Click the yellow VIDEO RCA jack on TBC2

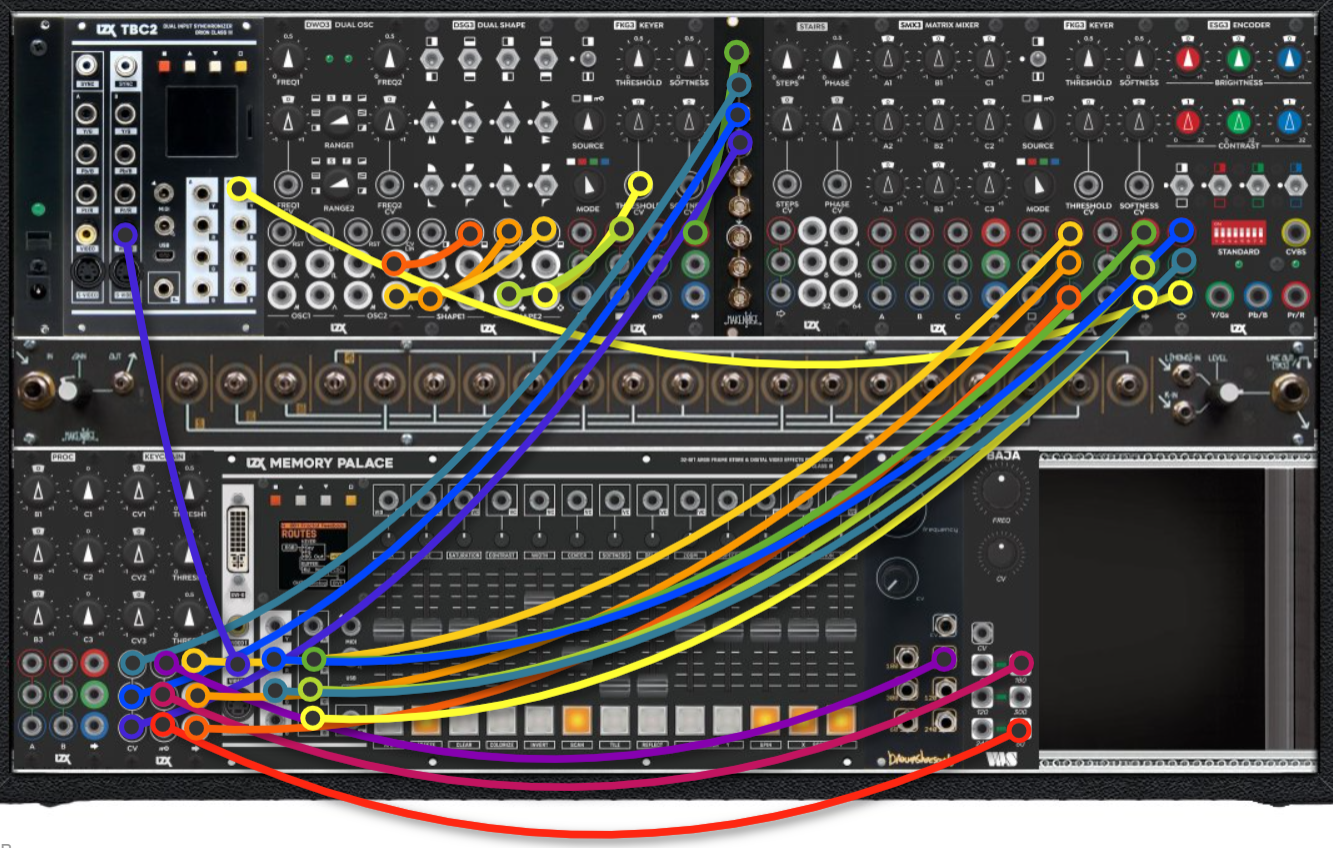click(x=87, y=234)
